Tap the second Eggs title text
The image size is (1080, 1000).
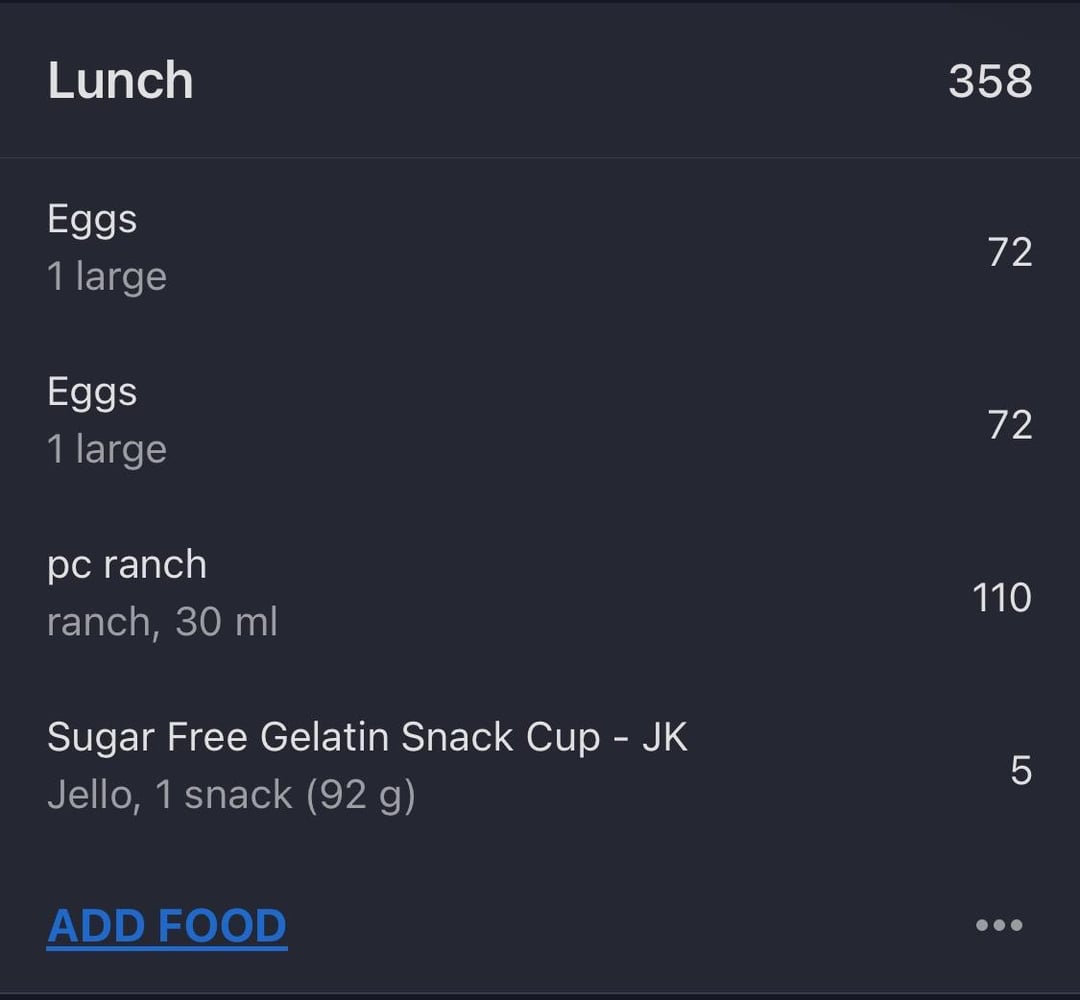pos(92,394)
